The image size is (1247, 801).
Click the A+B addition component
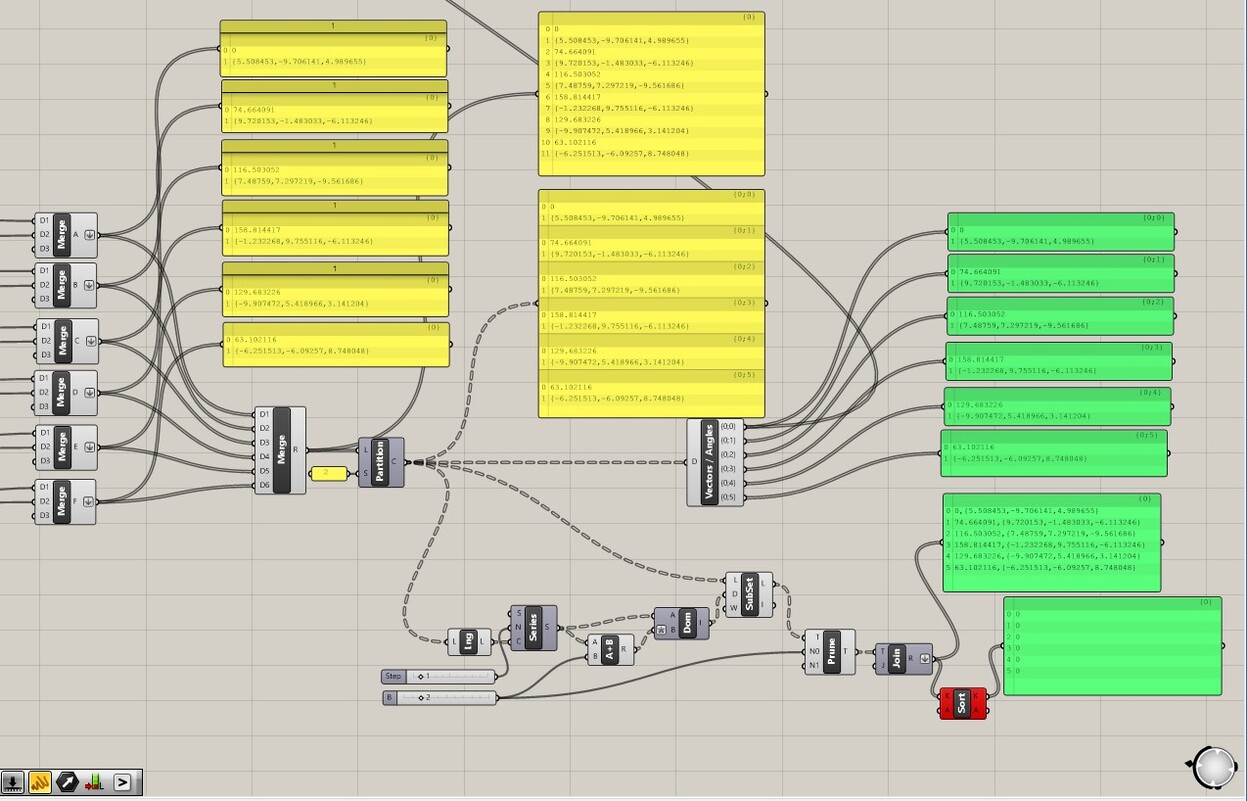pos(609,651)
